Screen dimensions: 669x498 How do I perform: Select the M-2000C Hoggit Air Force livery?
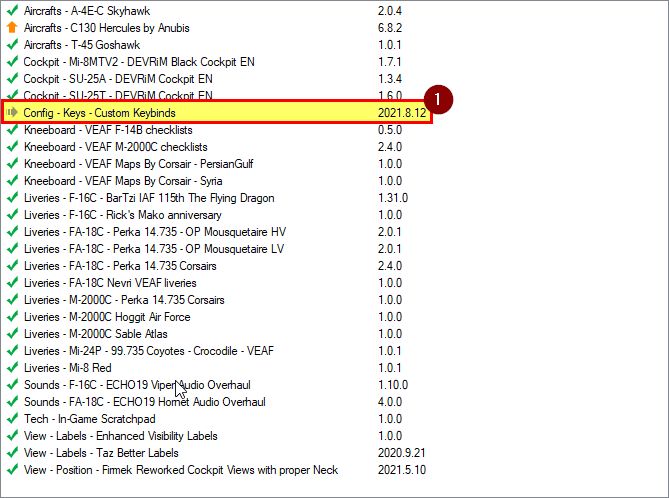pyautogui.click(x=106, y=317)
